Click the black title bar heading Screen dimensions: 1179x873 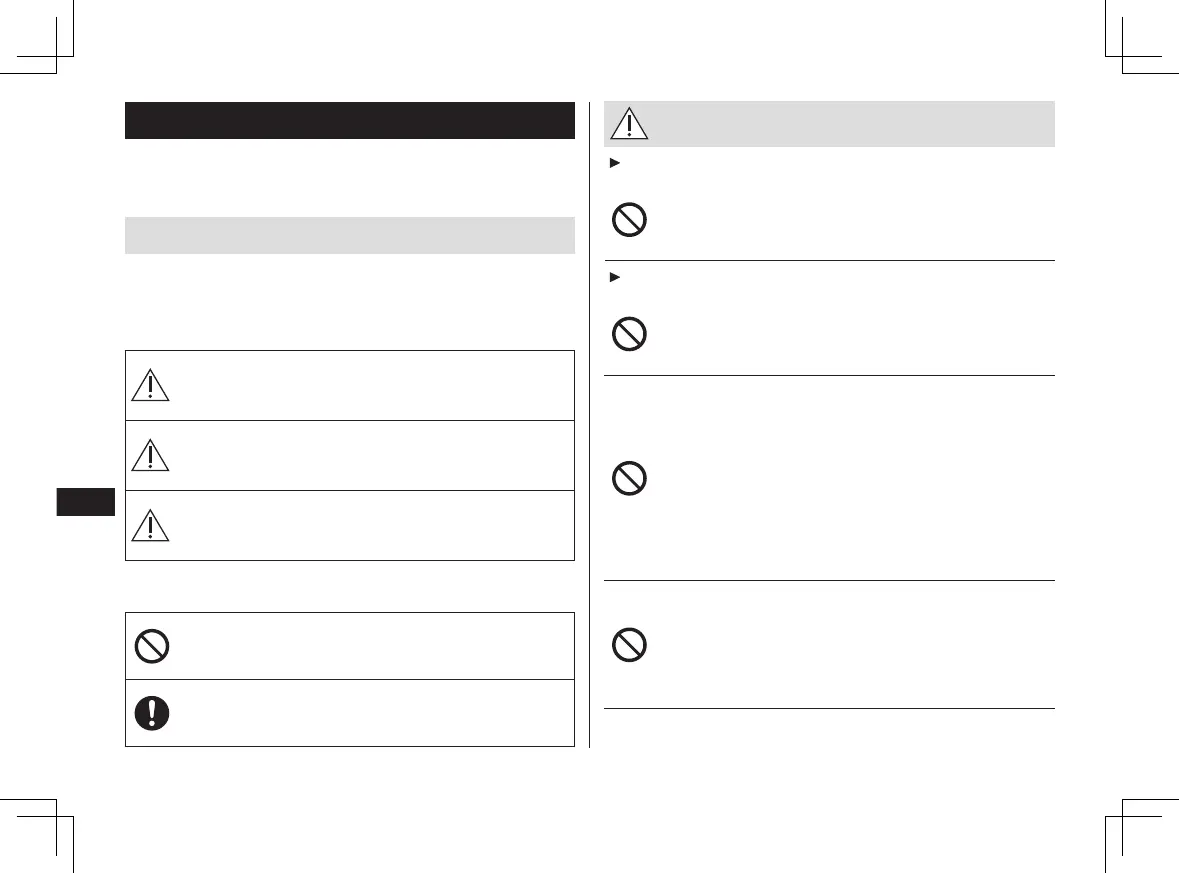pyautogui.click(x=349, y=120)
